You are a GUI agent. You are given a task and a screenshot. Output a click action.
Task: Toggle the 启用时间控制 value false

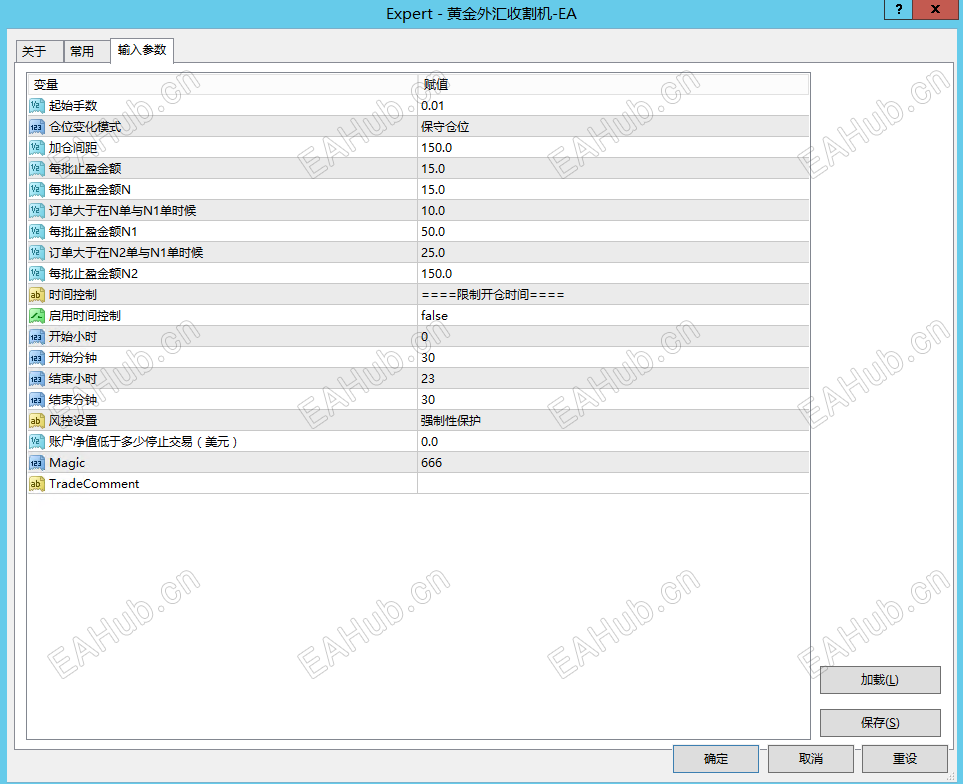(613, 316)
